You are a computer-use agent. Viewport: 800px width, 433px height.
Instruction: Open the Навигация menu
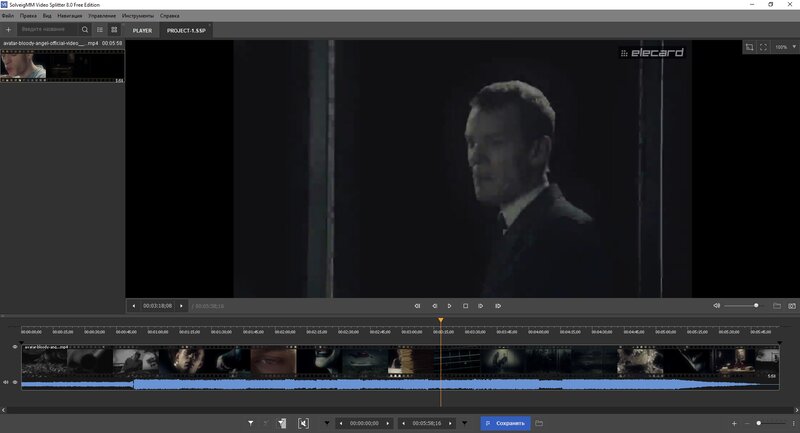click(x=69, y=16)
